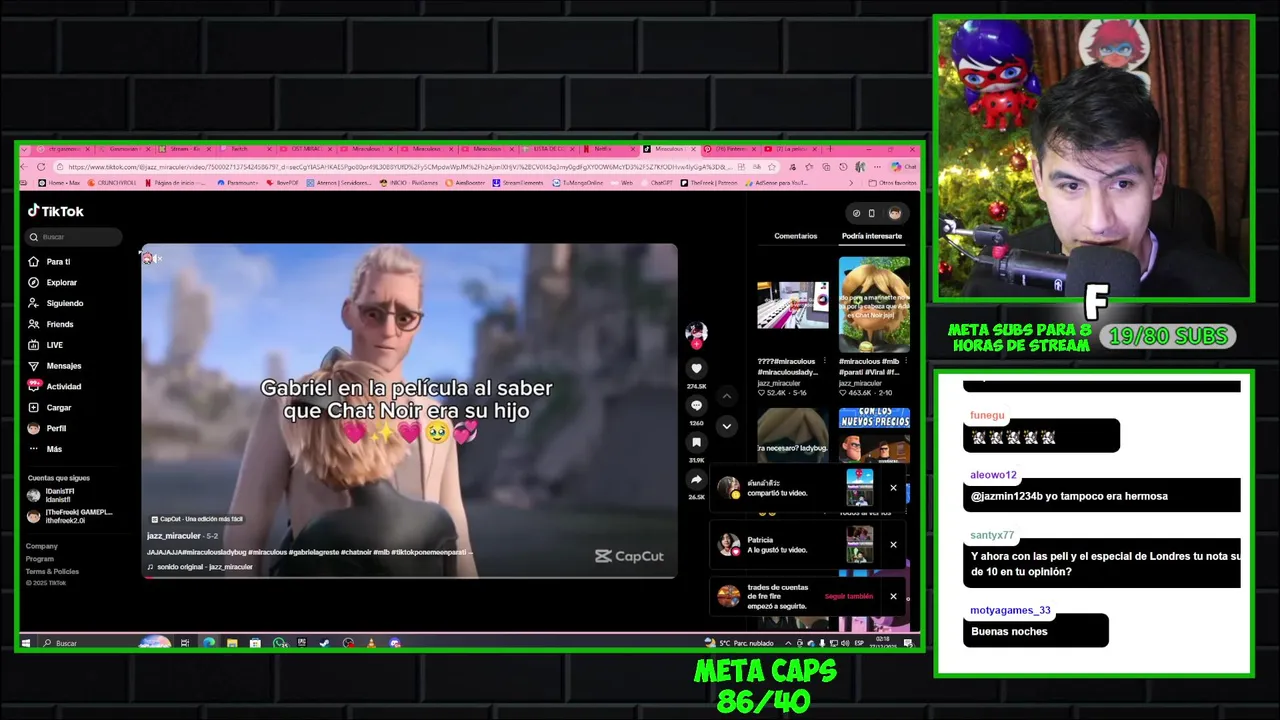Open Perfil in the sidebar
Viewport: 1280px width, 720px height.
pos(47,428)
